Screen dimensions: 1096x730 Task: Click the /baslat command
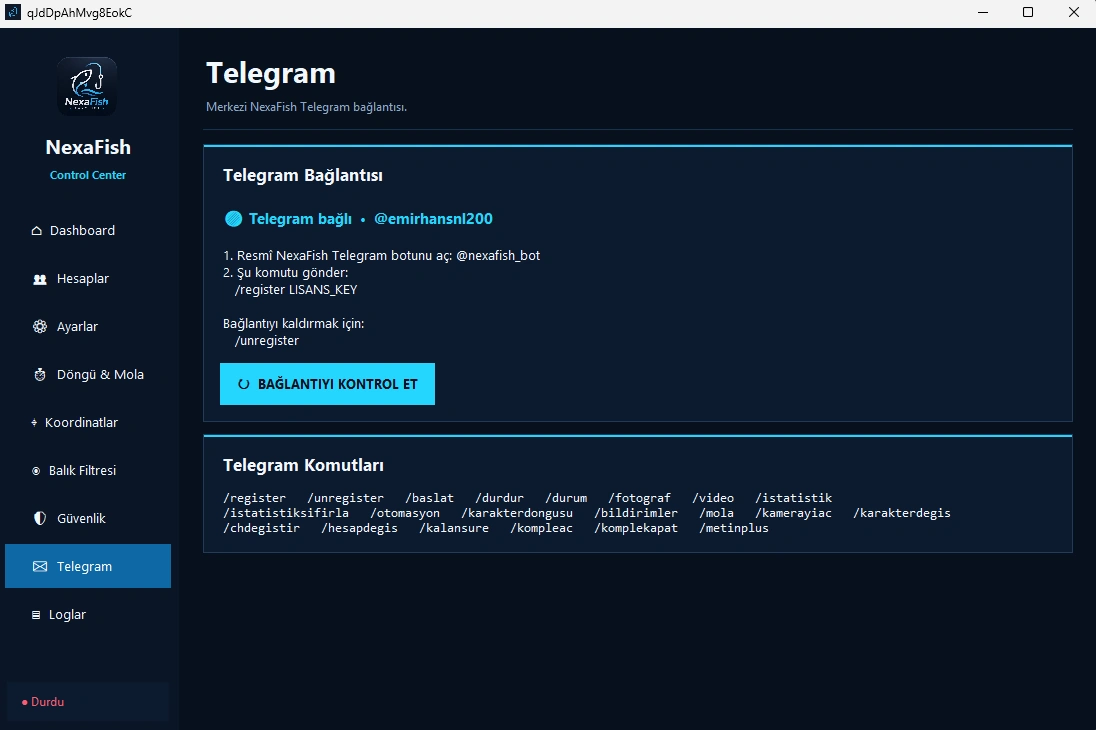point(429,498)
